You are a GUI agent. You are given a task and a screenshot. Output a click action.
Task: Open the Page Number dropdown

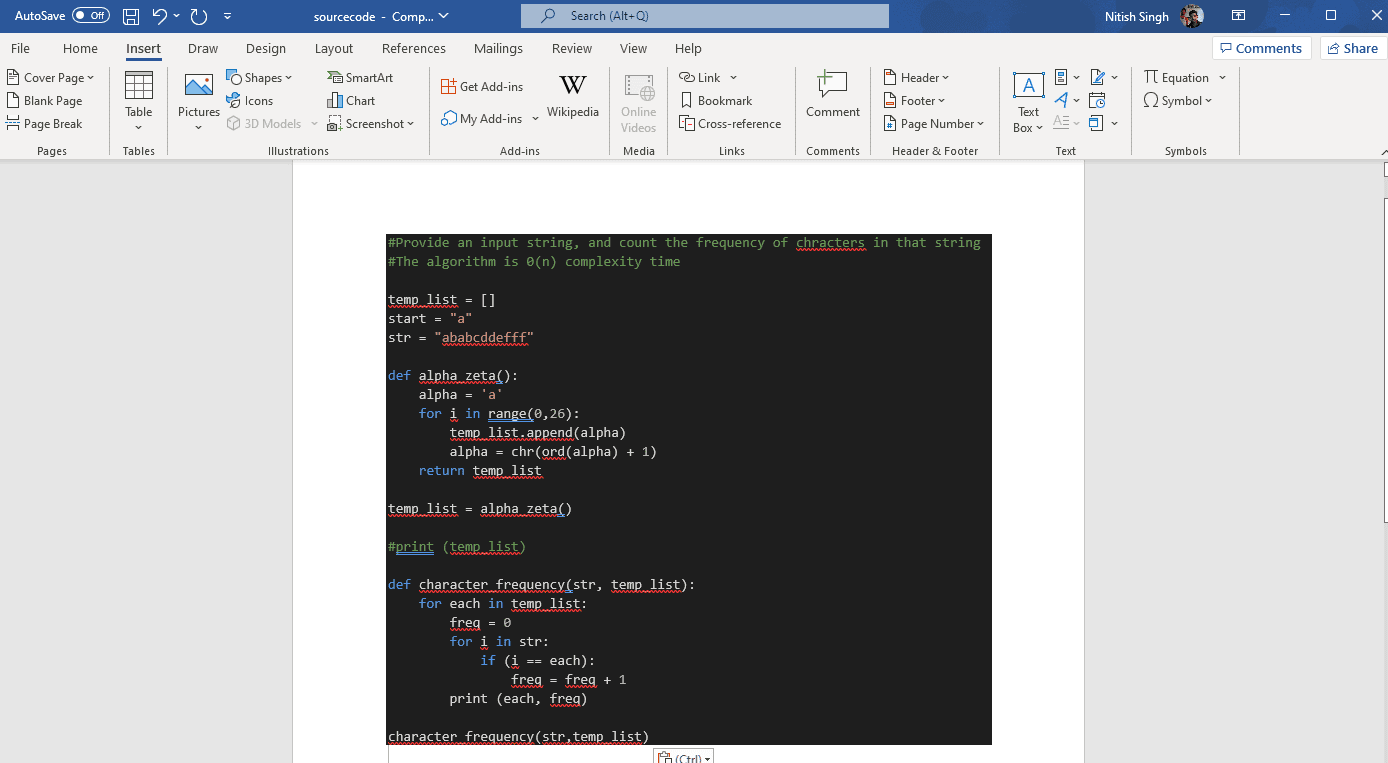point(934,123)
